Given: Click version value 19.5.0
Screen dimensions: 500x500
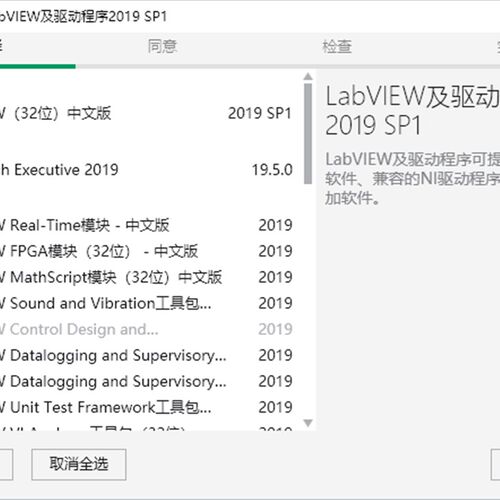Looking at the screenshot, I should coord(272,170).
